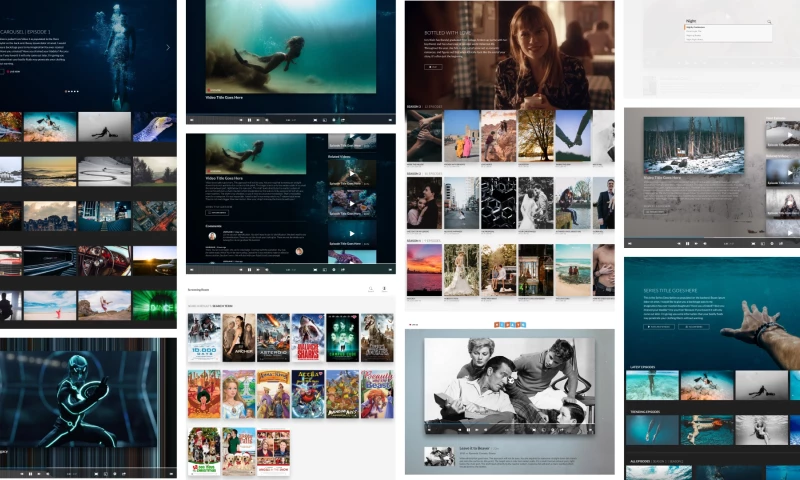The image size is (800, 480).
Task: Open the Asteroid movie poster
Action: 273,338
